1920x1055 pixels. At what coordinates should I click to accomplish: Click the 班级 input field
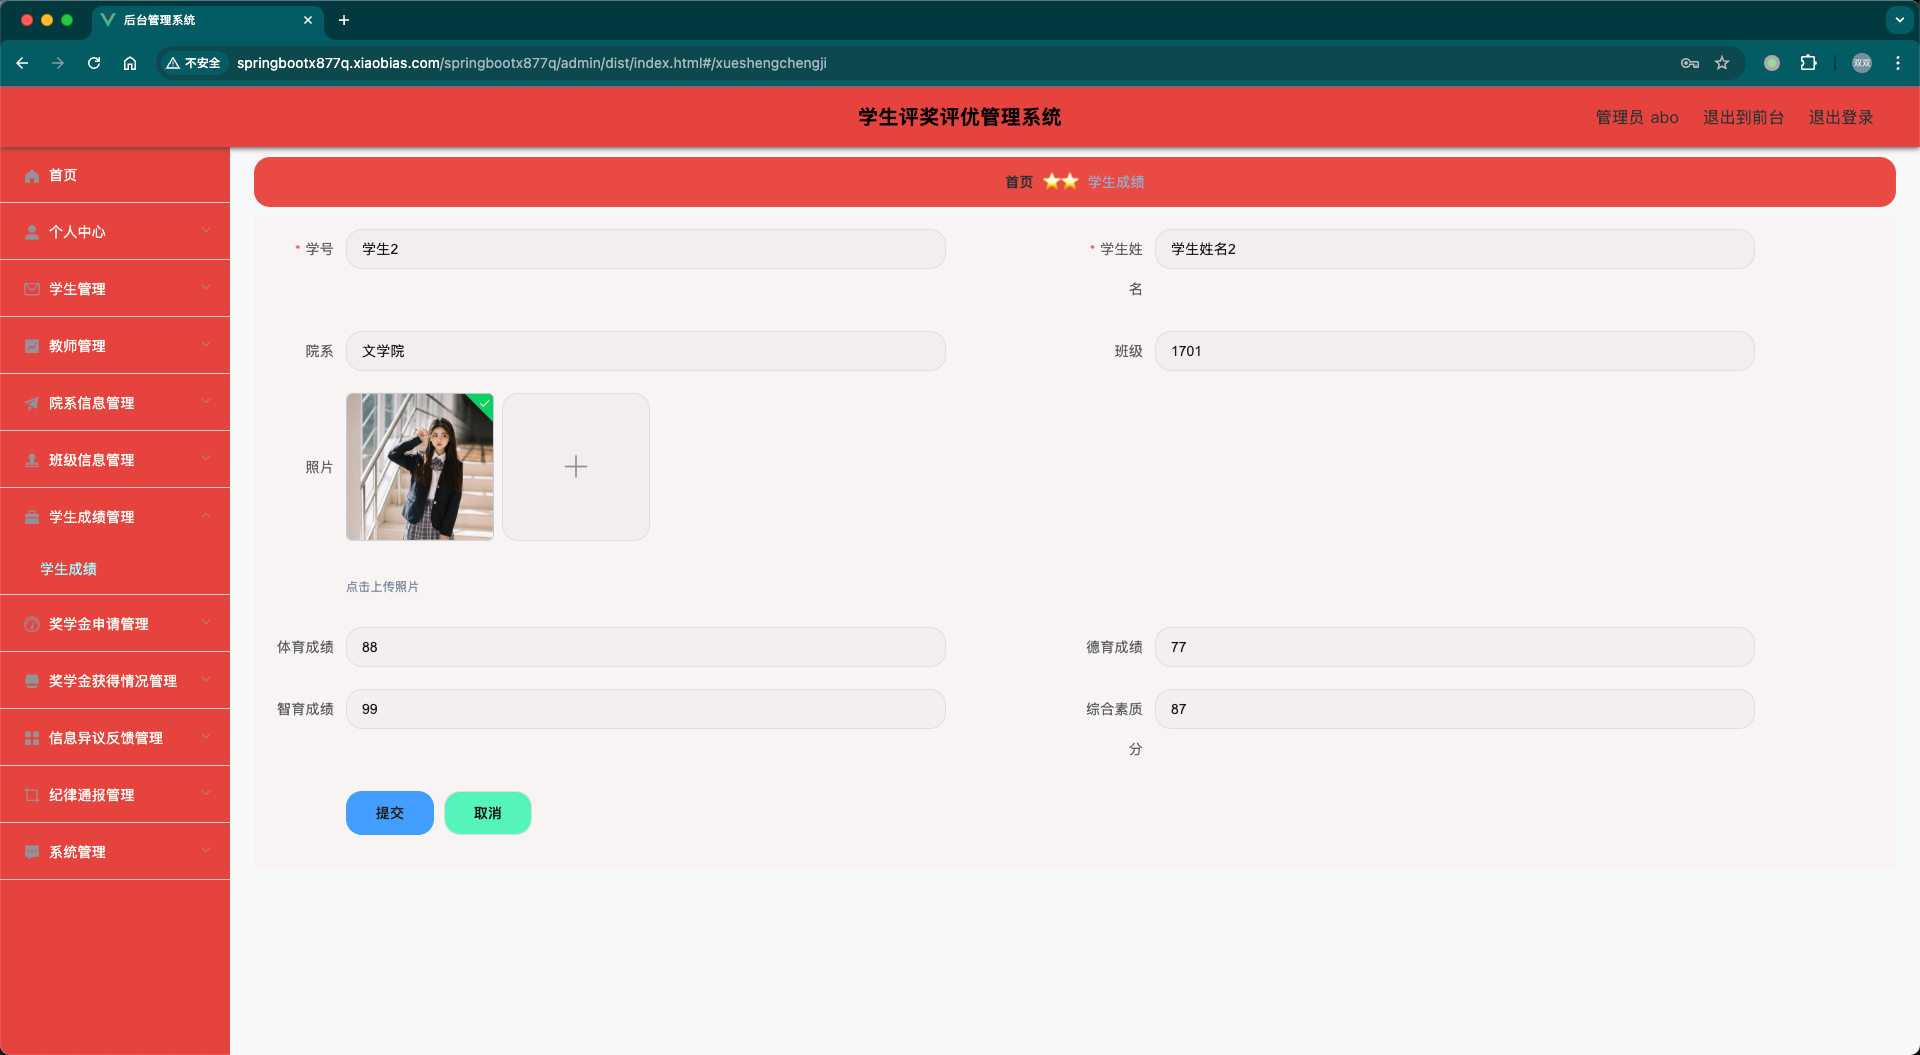click(x=1455, y=351)
